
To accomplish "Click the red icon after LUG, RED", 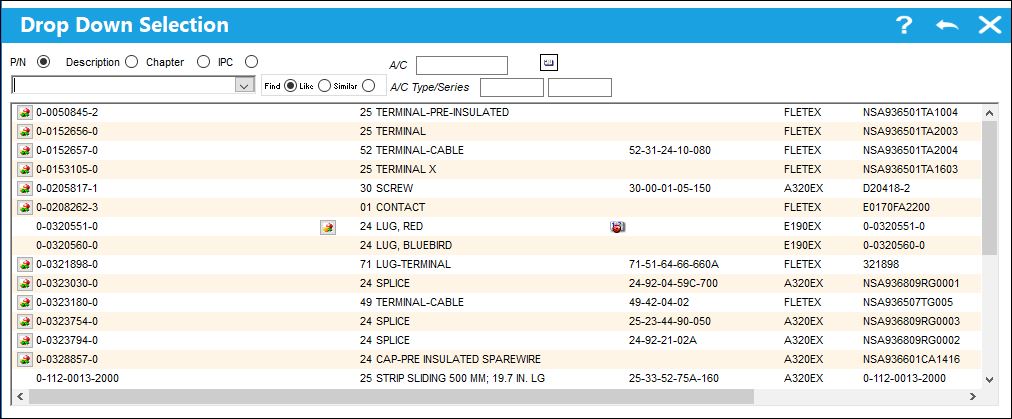I will tap(618, 227).
